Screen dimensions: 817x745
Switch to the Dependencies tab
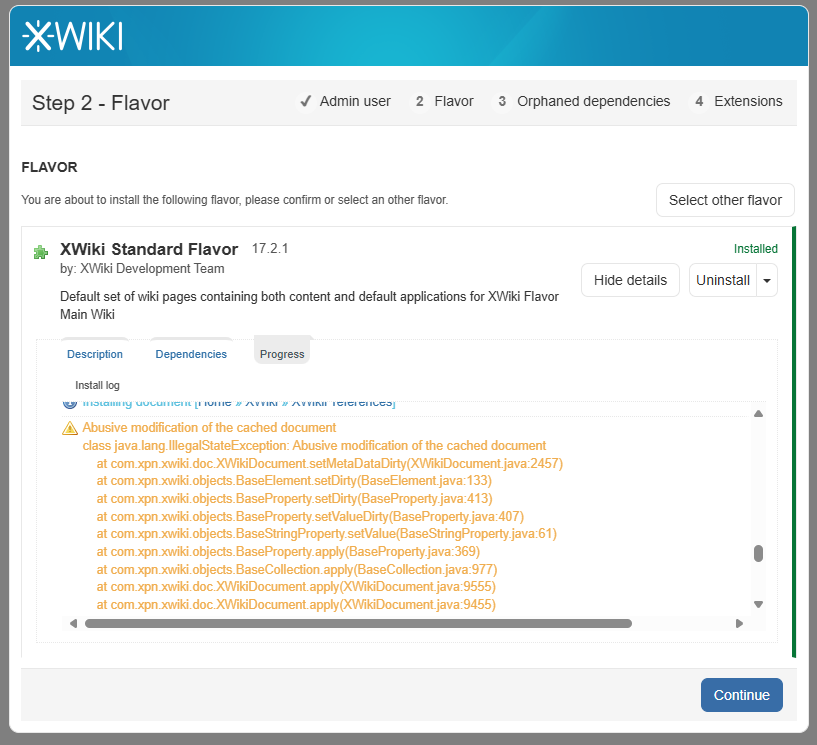pos(191,354)
